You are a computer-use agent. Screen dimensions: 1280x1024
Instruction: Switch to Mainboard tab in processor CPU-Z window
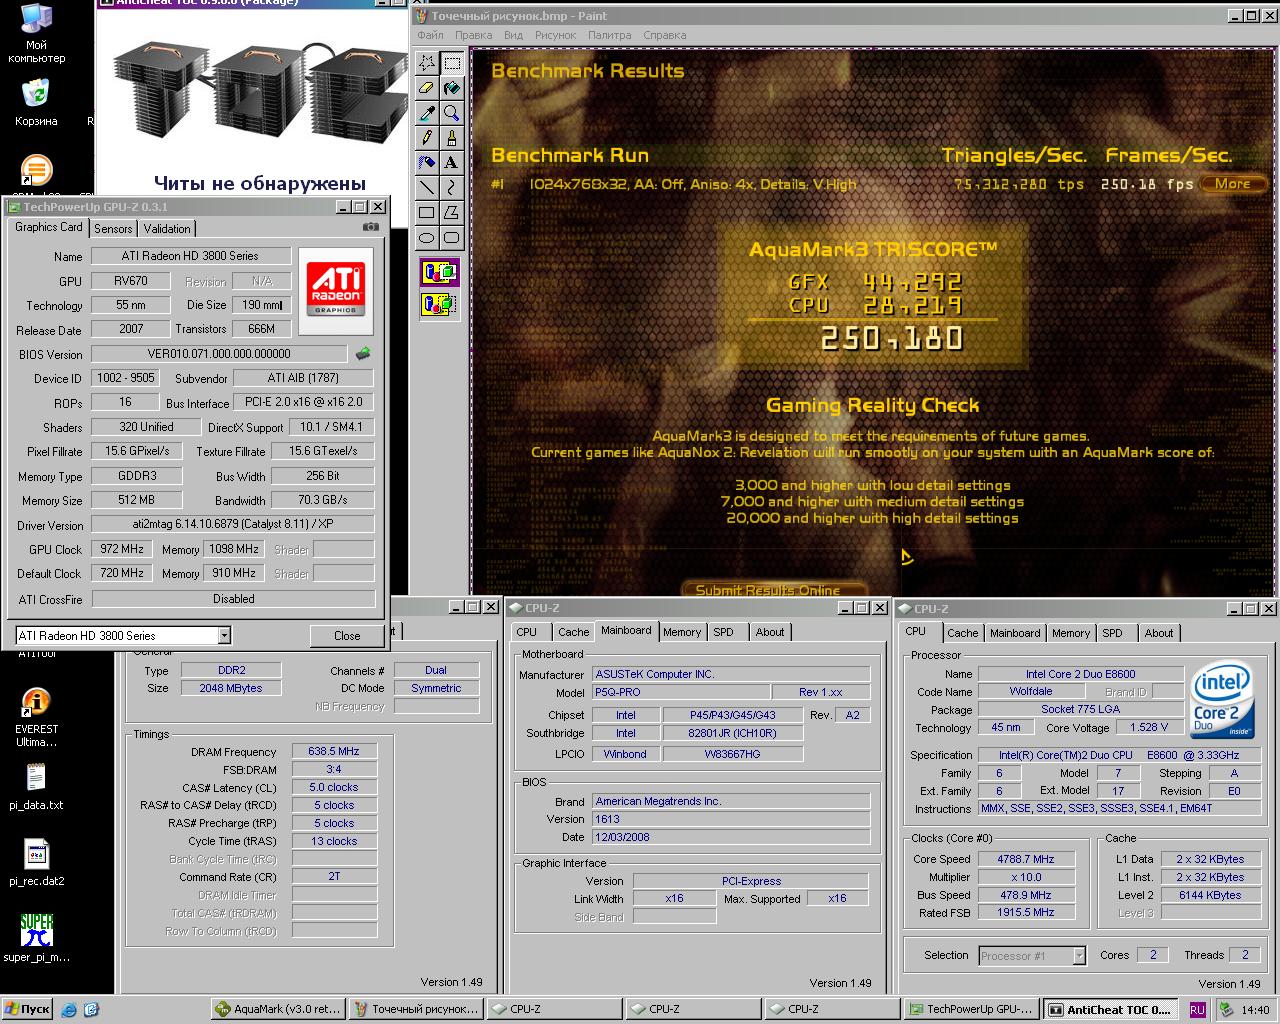click(1015, 633)
